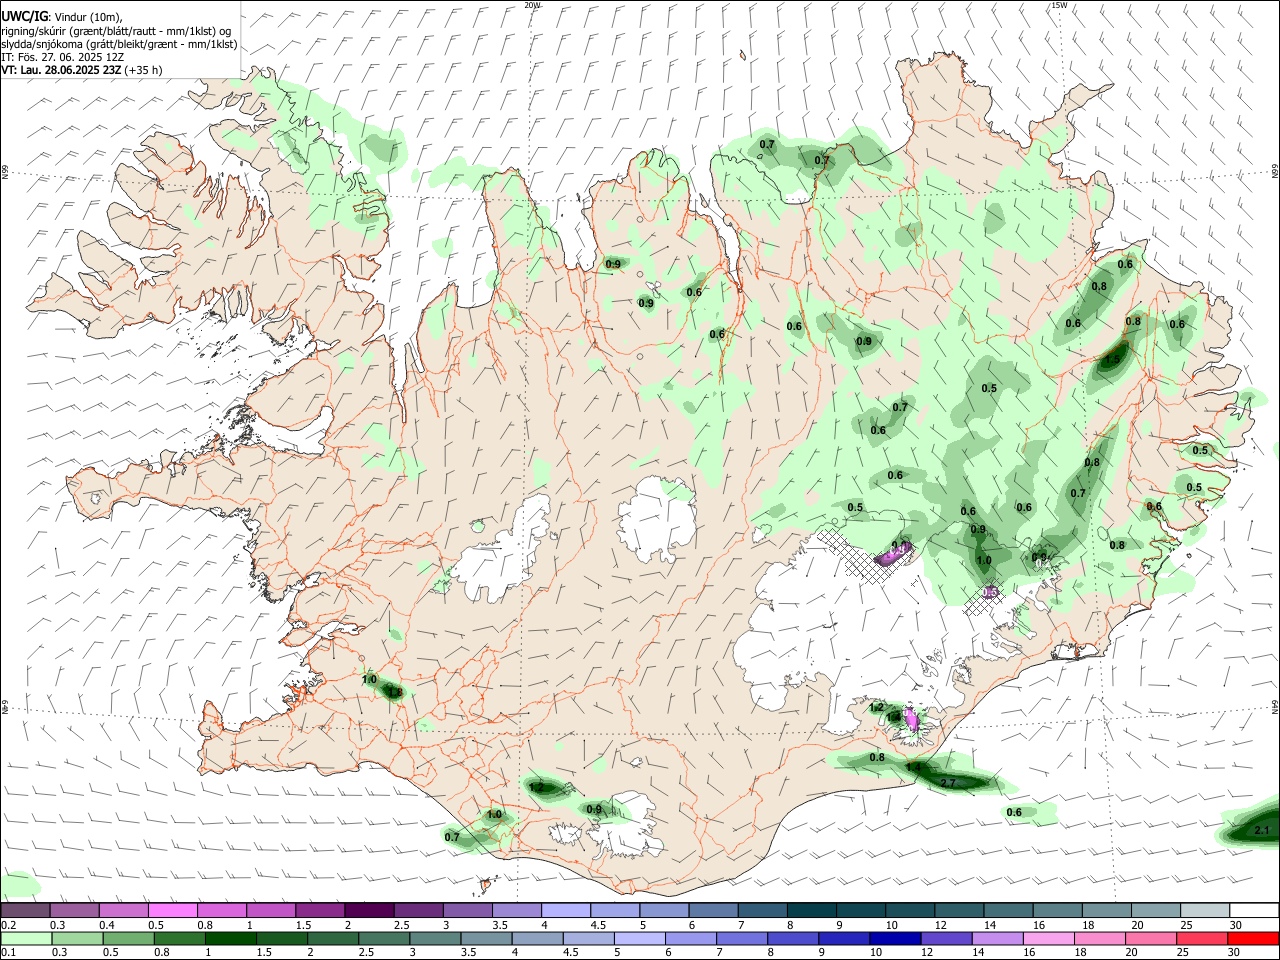Click the '(+35 h)' forecast offset text
Viewport: 1280px width, 960px height.
(144, 70)
